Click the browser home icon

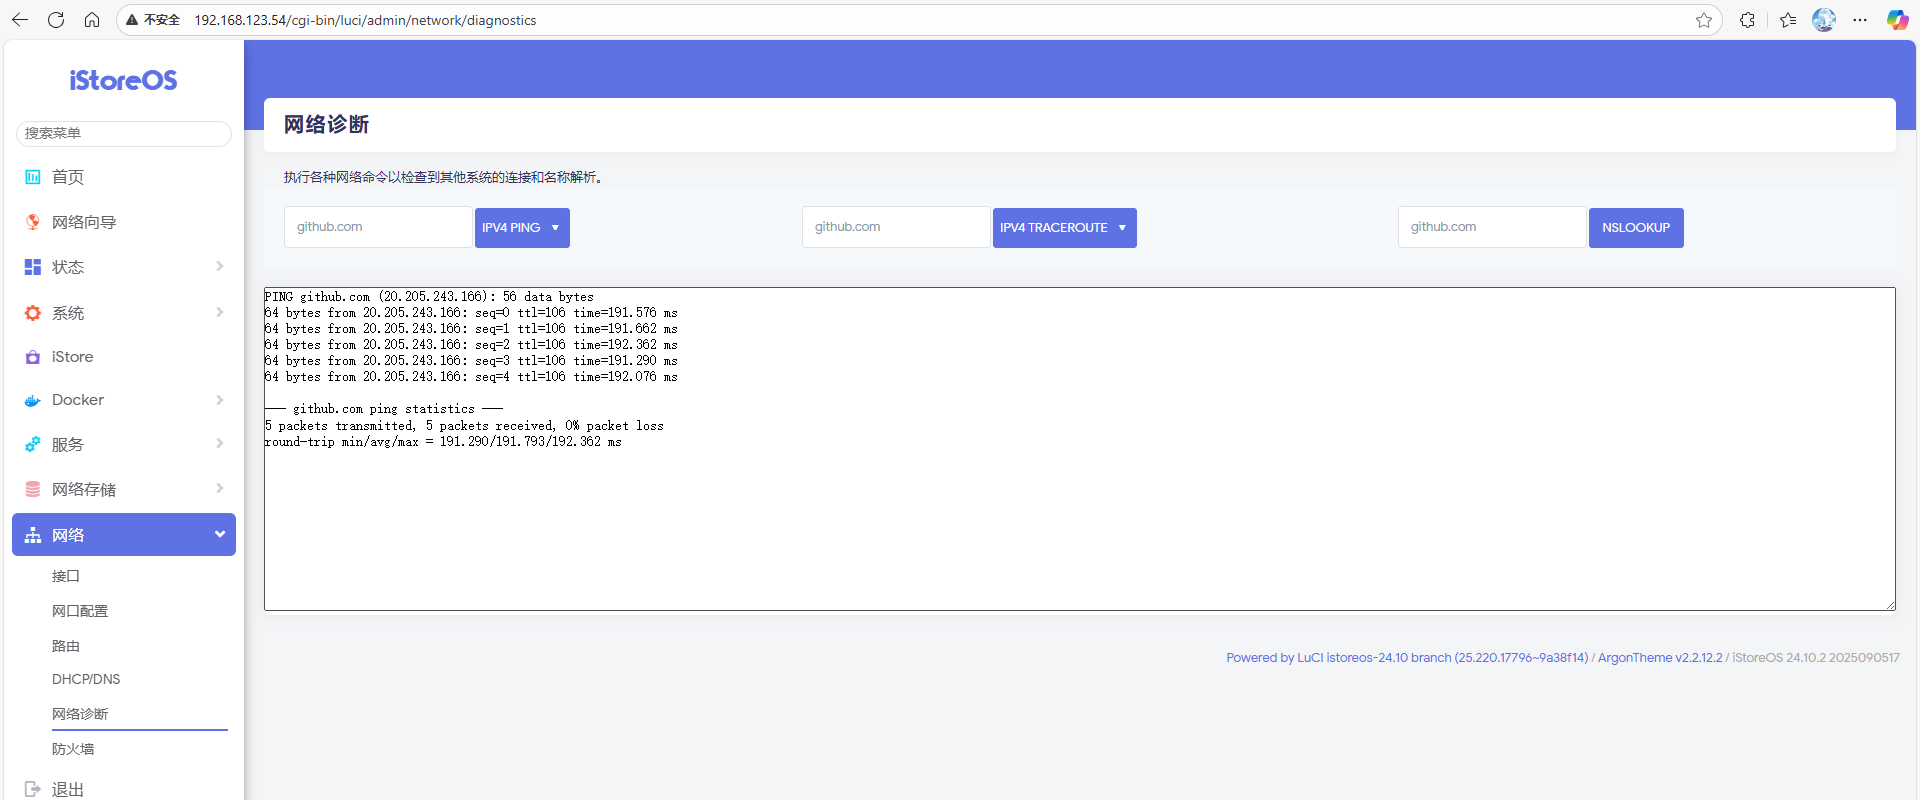tap(92, 20)
